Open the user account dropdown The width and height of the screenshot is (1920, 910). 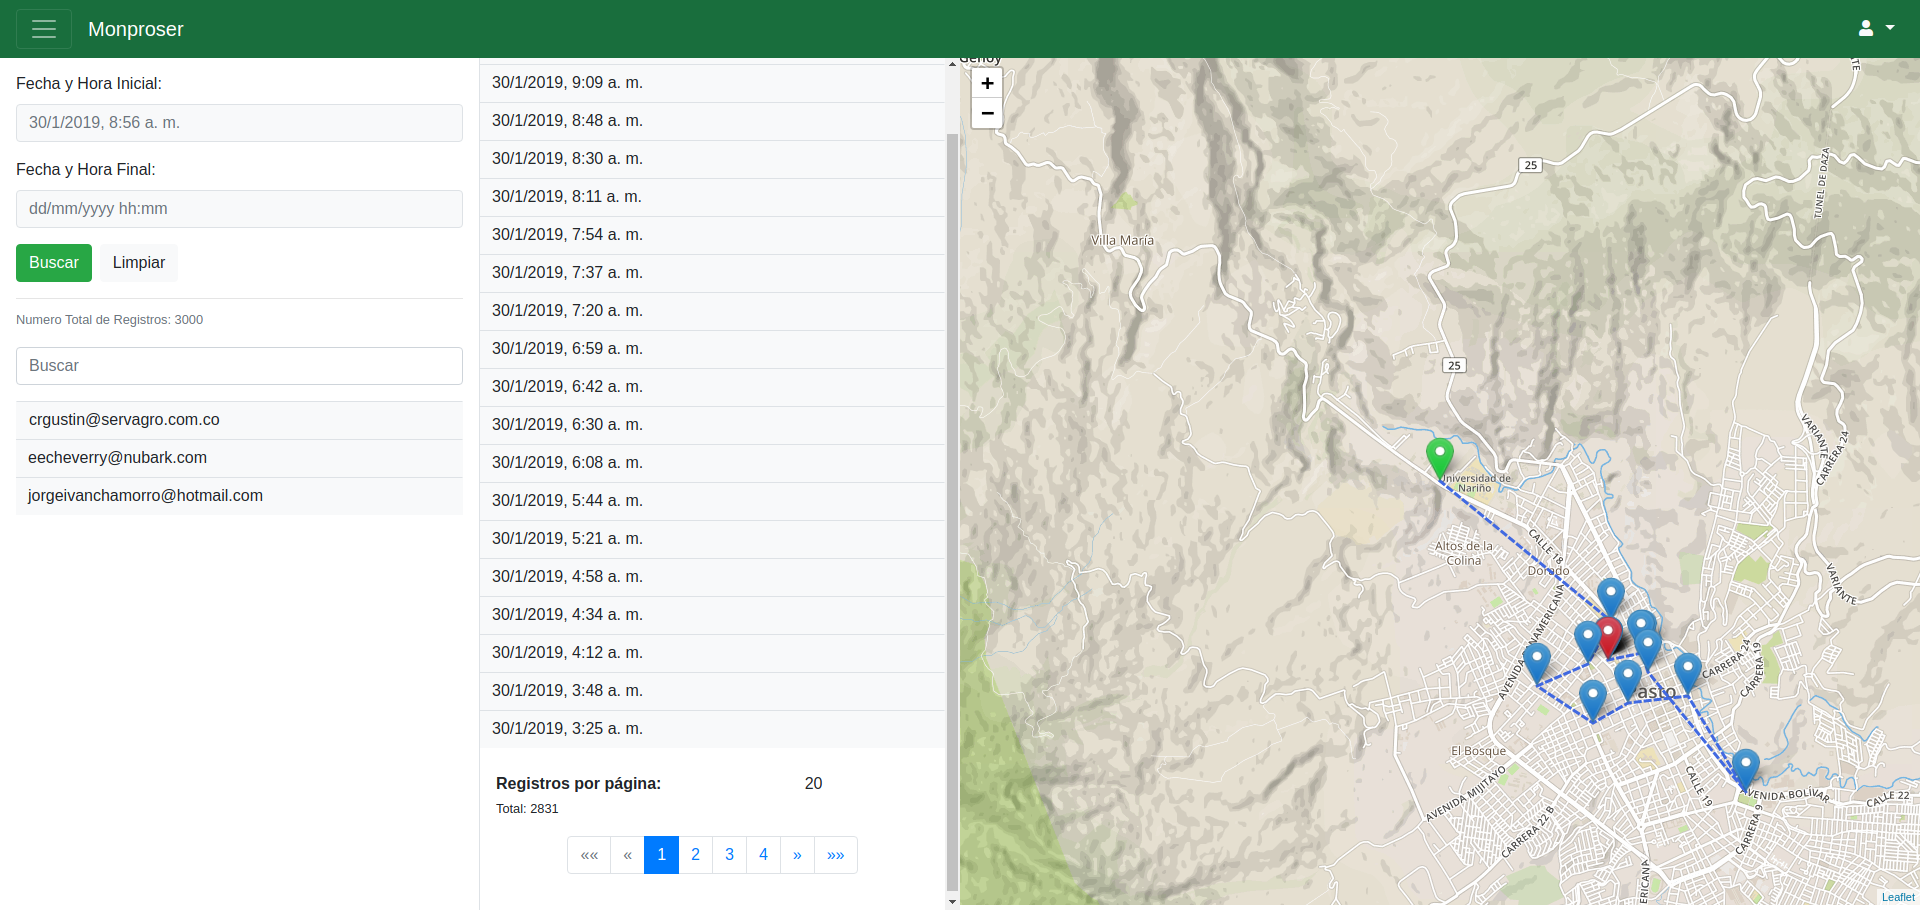click(1876, 29)
